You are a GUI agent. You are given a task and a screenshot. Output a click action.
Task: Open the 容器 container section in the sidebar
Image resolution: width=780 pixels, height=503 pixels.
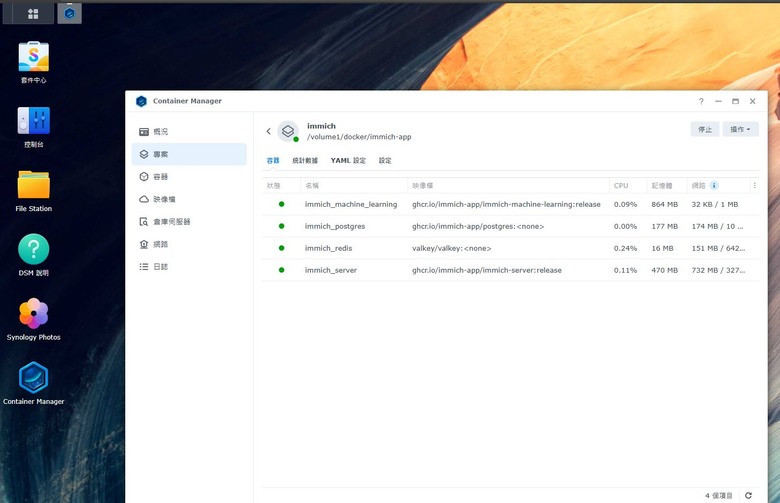[189, 177]
